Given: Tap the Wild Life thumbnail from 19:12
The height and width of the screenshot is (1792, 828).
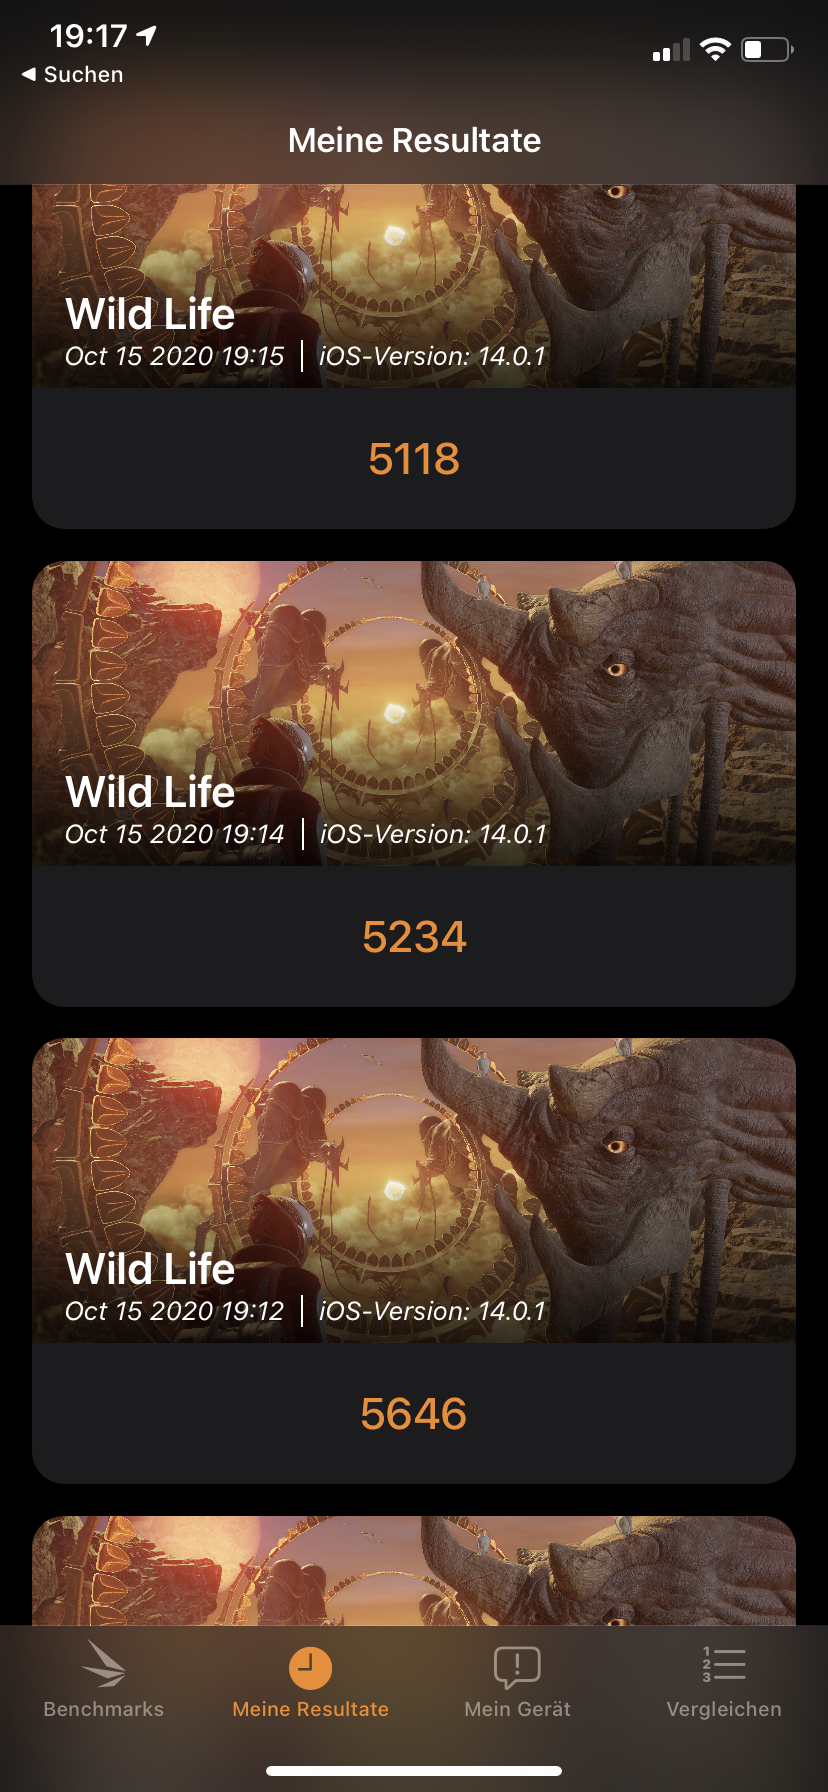Looking at the screenshot, I should coord(414,1190).
